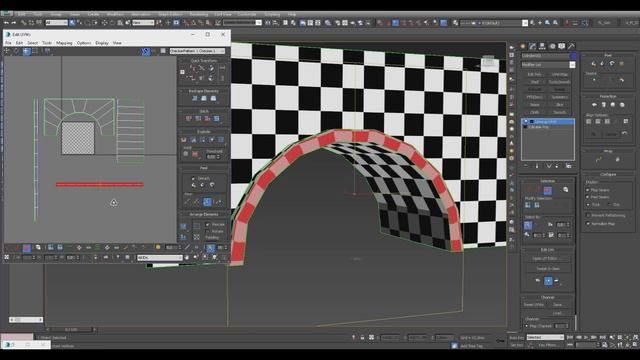Click the Straighten Selection icon in Reshape Elements
640x360 pixels.
coord(195,98)
